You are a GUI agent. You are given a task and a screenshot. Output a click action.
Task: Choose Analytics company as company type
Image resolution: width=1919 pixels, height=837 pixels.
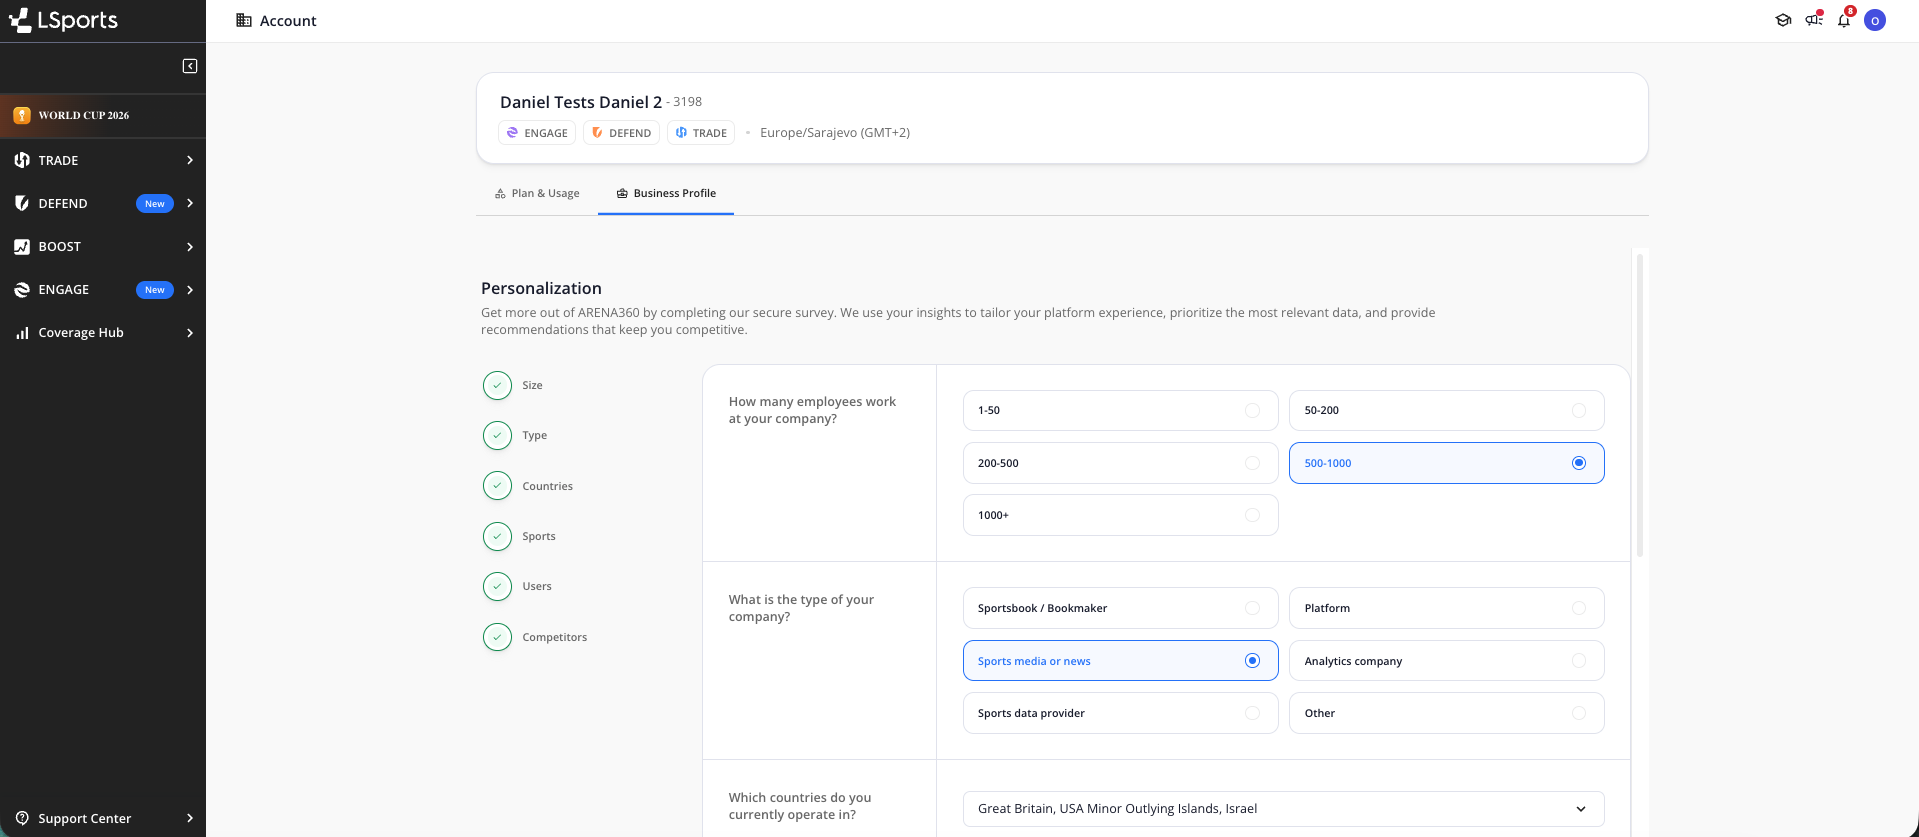pos(1446,661)
